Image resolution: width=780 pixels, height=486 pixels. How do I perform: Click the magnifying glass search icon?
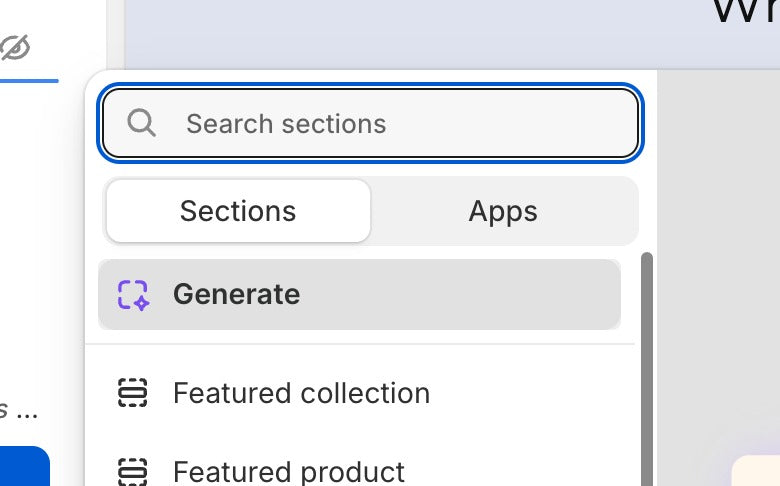pyautogui.click(x=142, y=123)
